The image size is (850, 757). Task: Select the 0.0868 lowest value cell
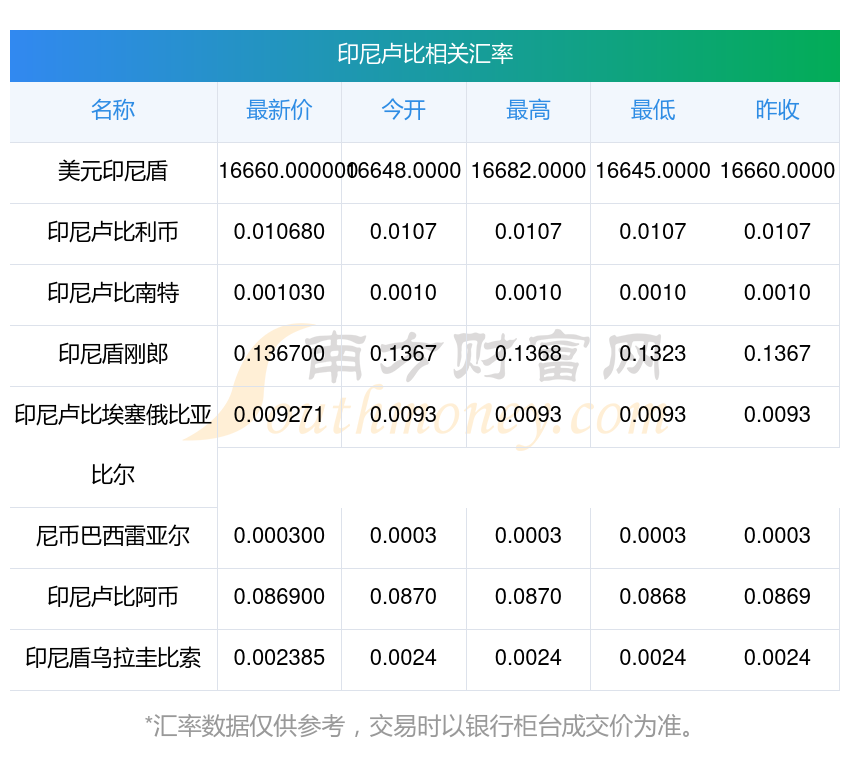tap(652, 597)
